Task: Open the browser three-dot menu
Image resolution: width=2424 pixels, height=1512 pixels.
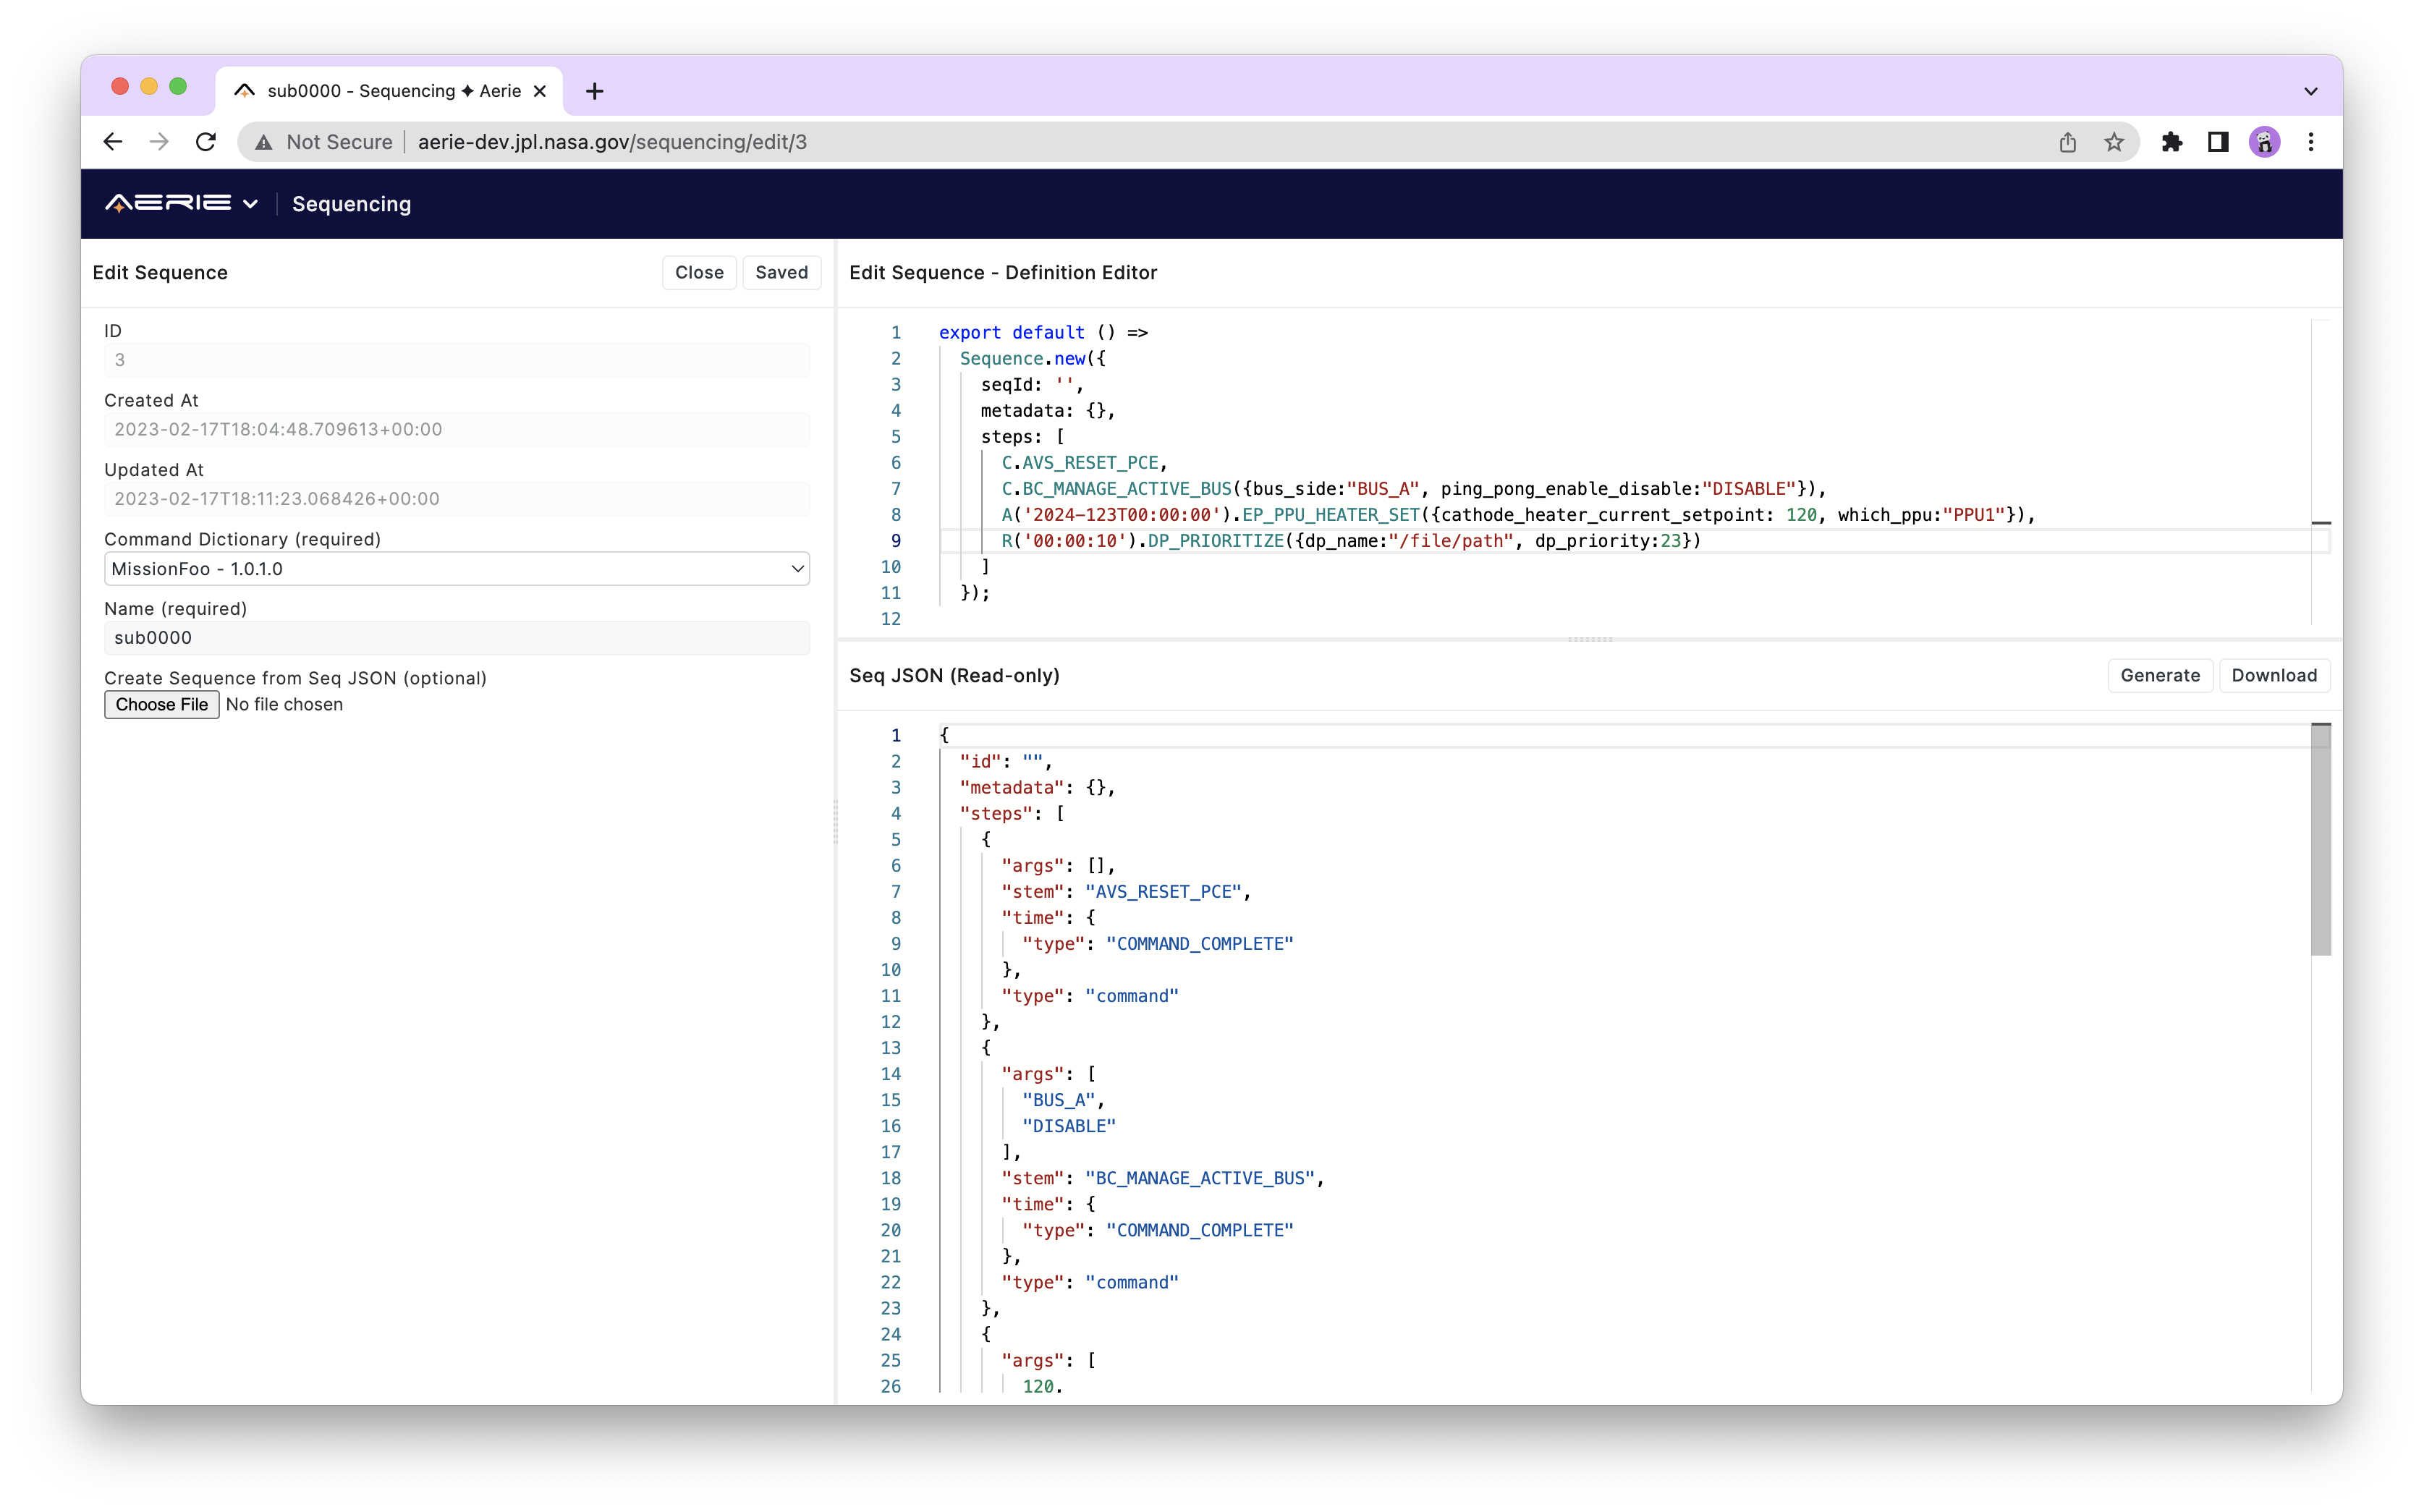Action: point(2311,141)
